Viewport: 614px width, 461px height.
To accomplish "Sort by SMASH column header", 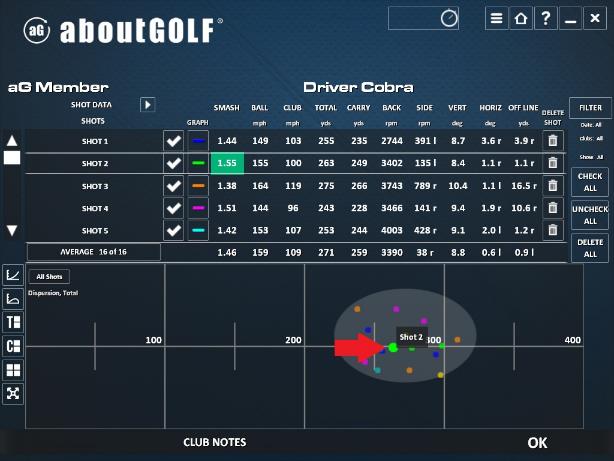I will tap(226, 108).
